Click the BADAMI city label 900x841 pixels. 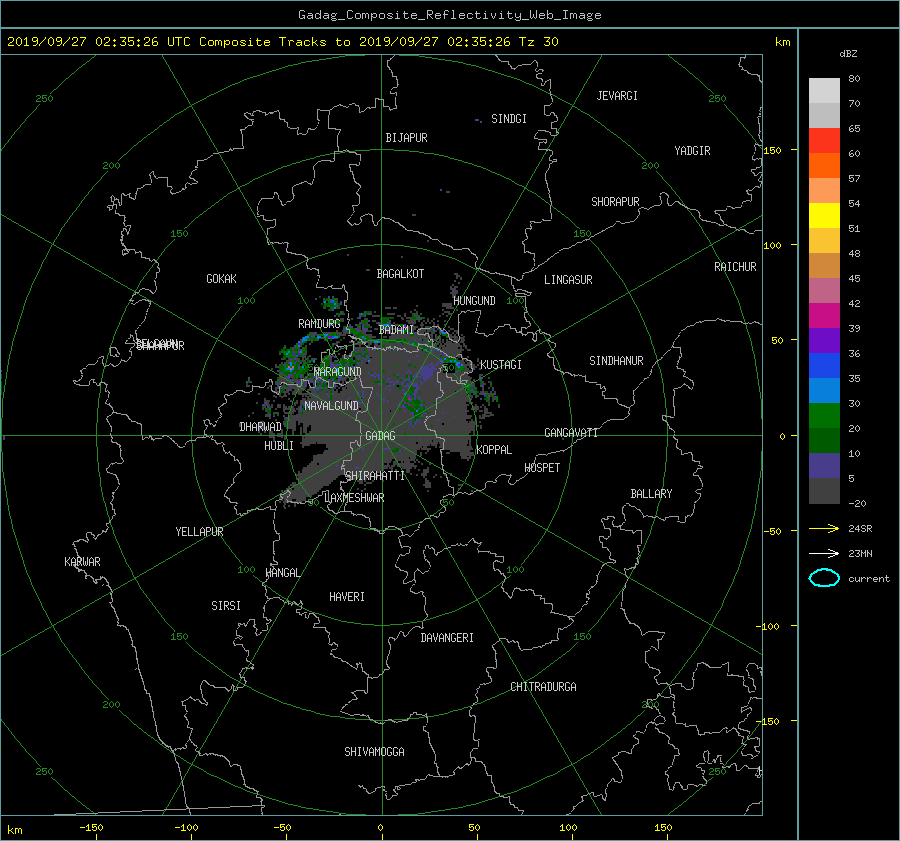tap(396, 330)
